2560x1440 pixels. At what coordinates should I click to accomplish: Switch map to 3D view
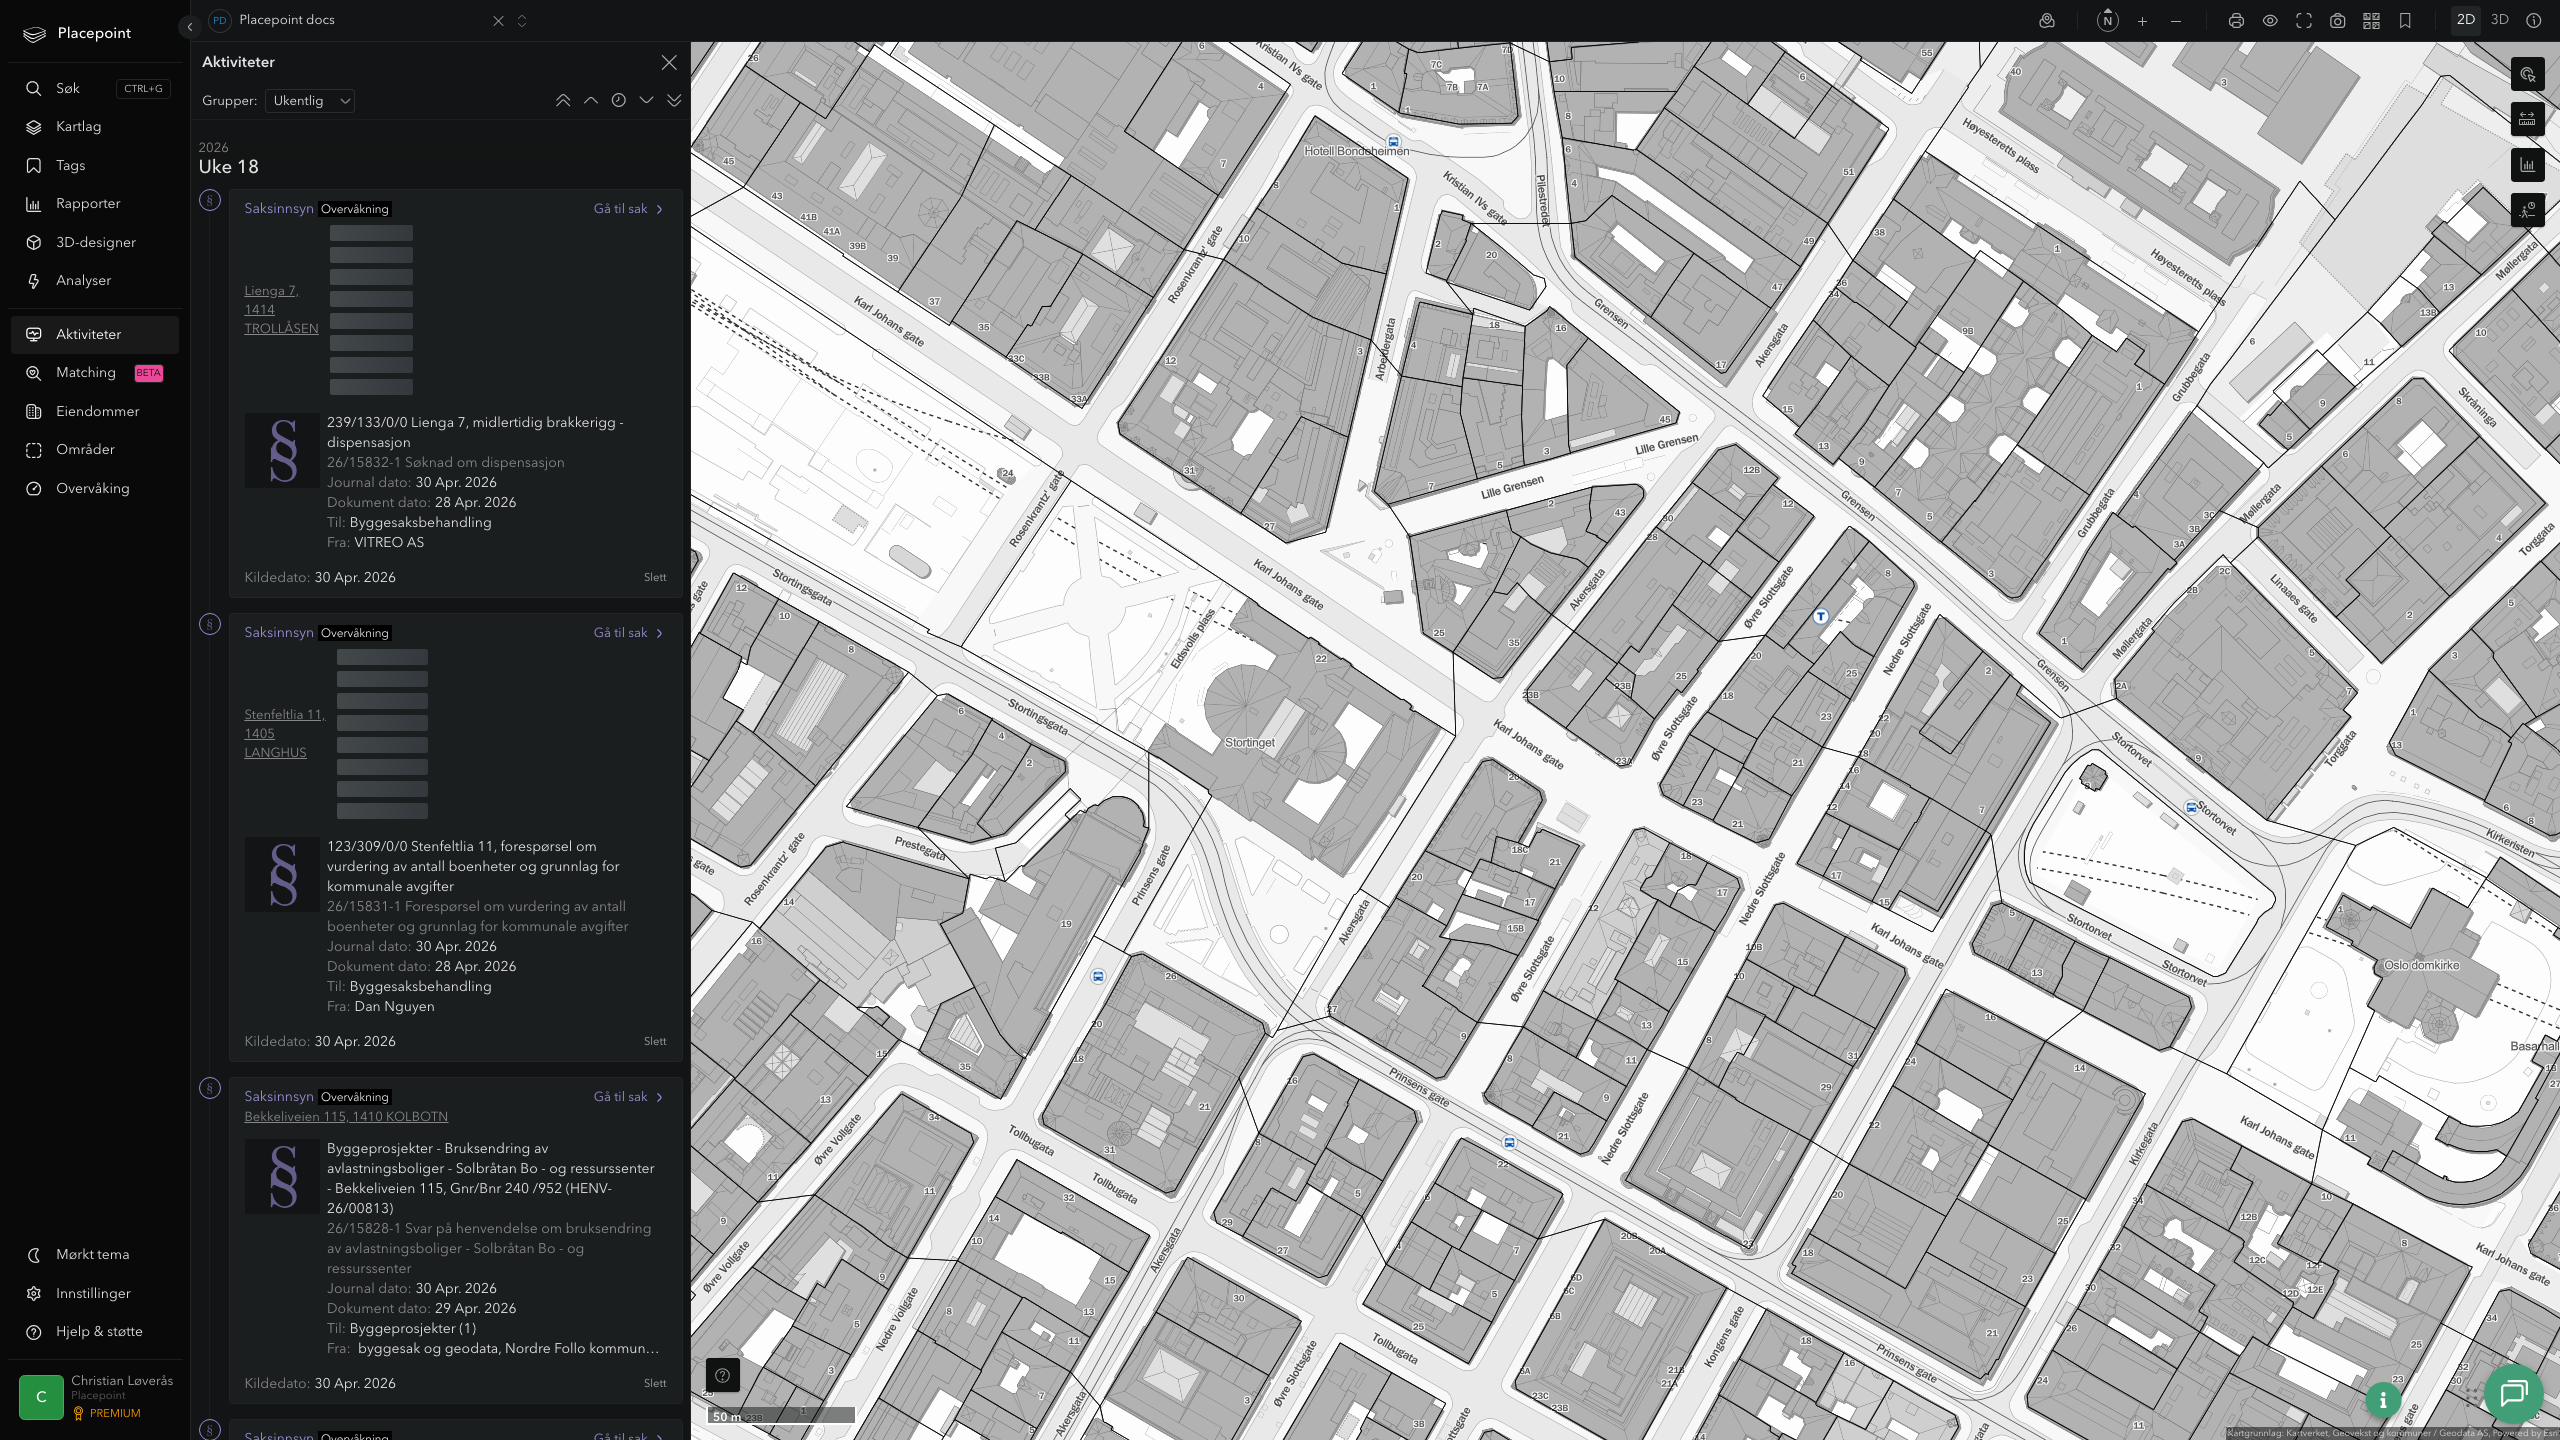coord(2500,20)
